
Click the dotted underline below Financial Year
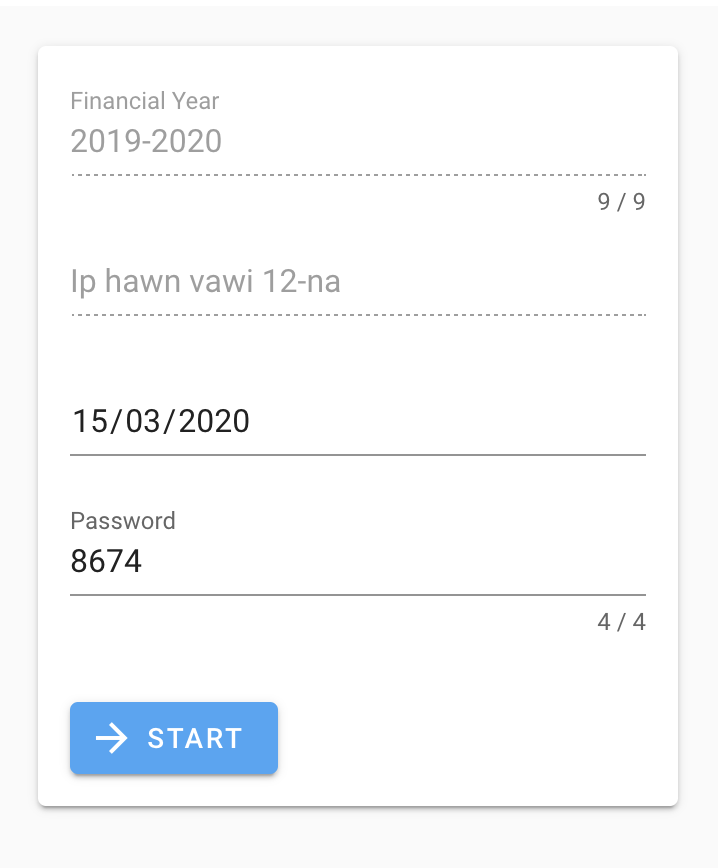[357, 176]
